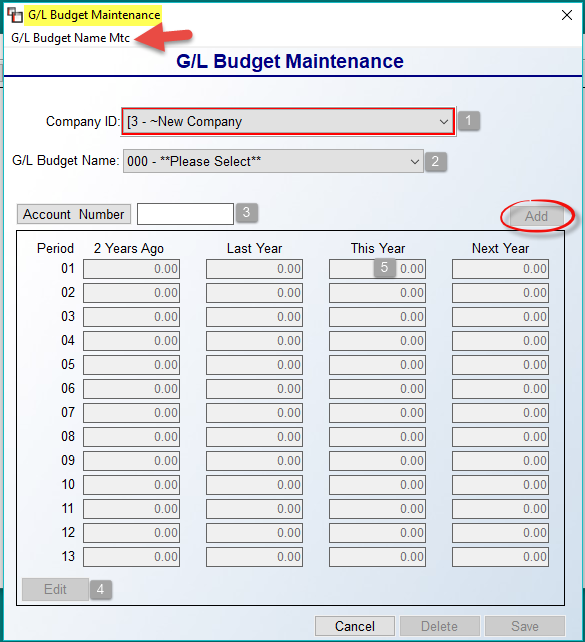Click the Save button
The height and width of the screenshot is (642, 585).
click(525, 626)
